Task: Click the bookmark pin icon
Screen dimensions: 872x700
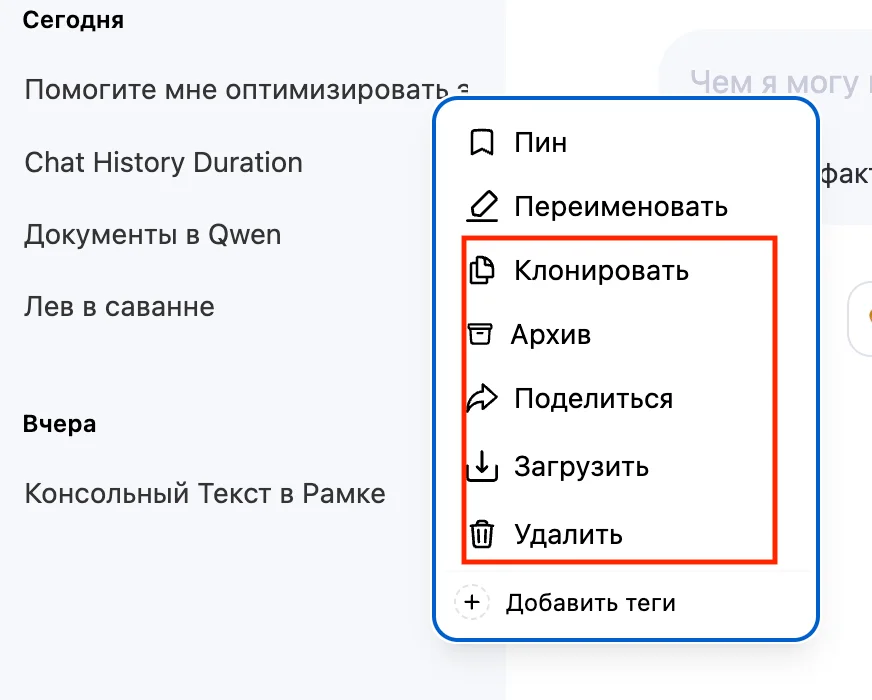Action: pos(482,143)
